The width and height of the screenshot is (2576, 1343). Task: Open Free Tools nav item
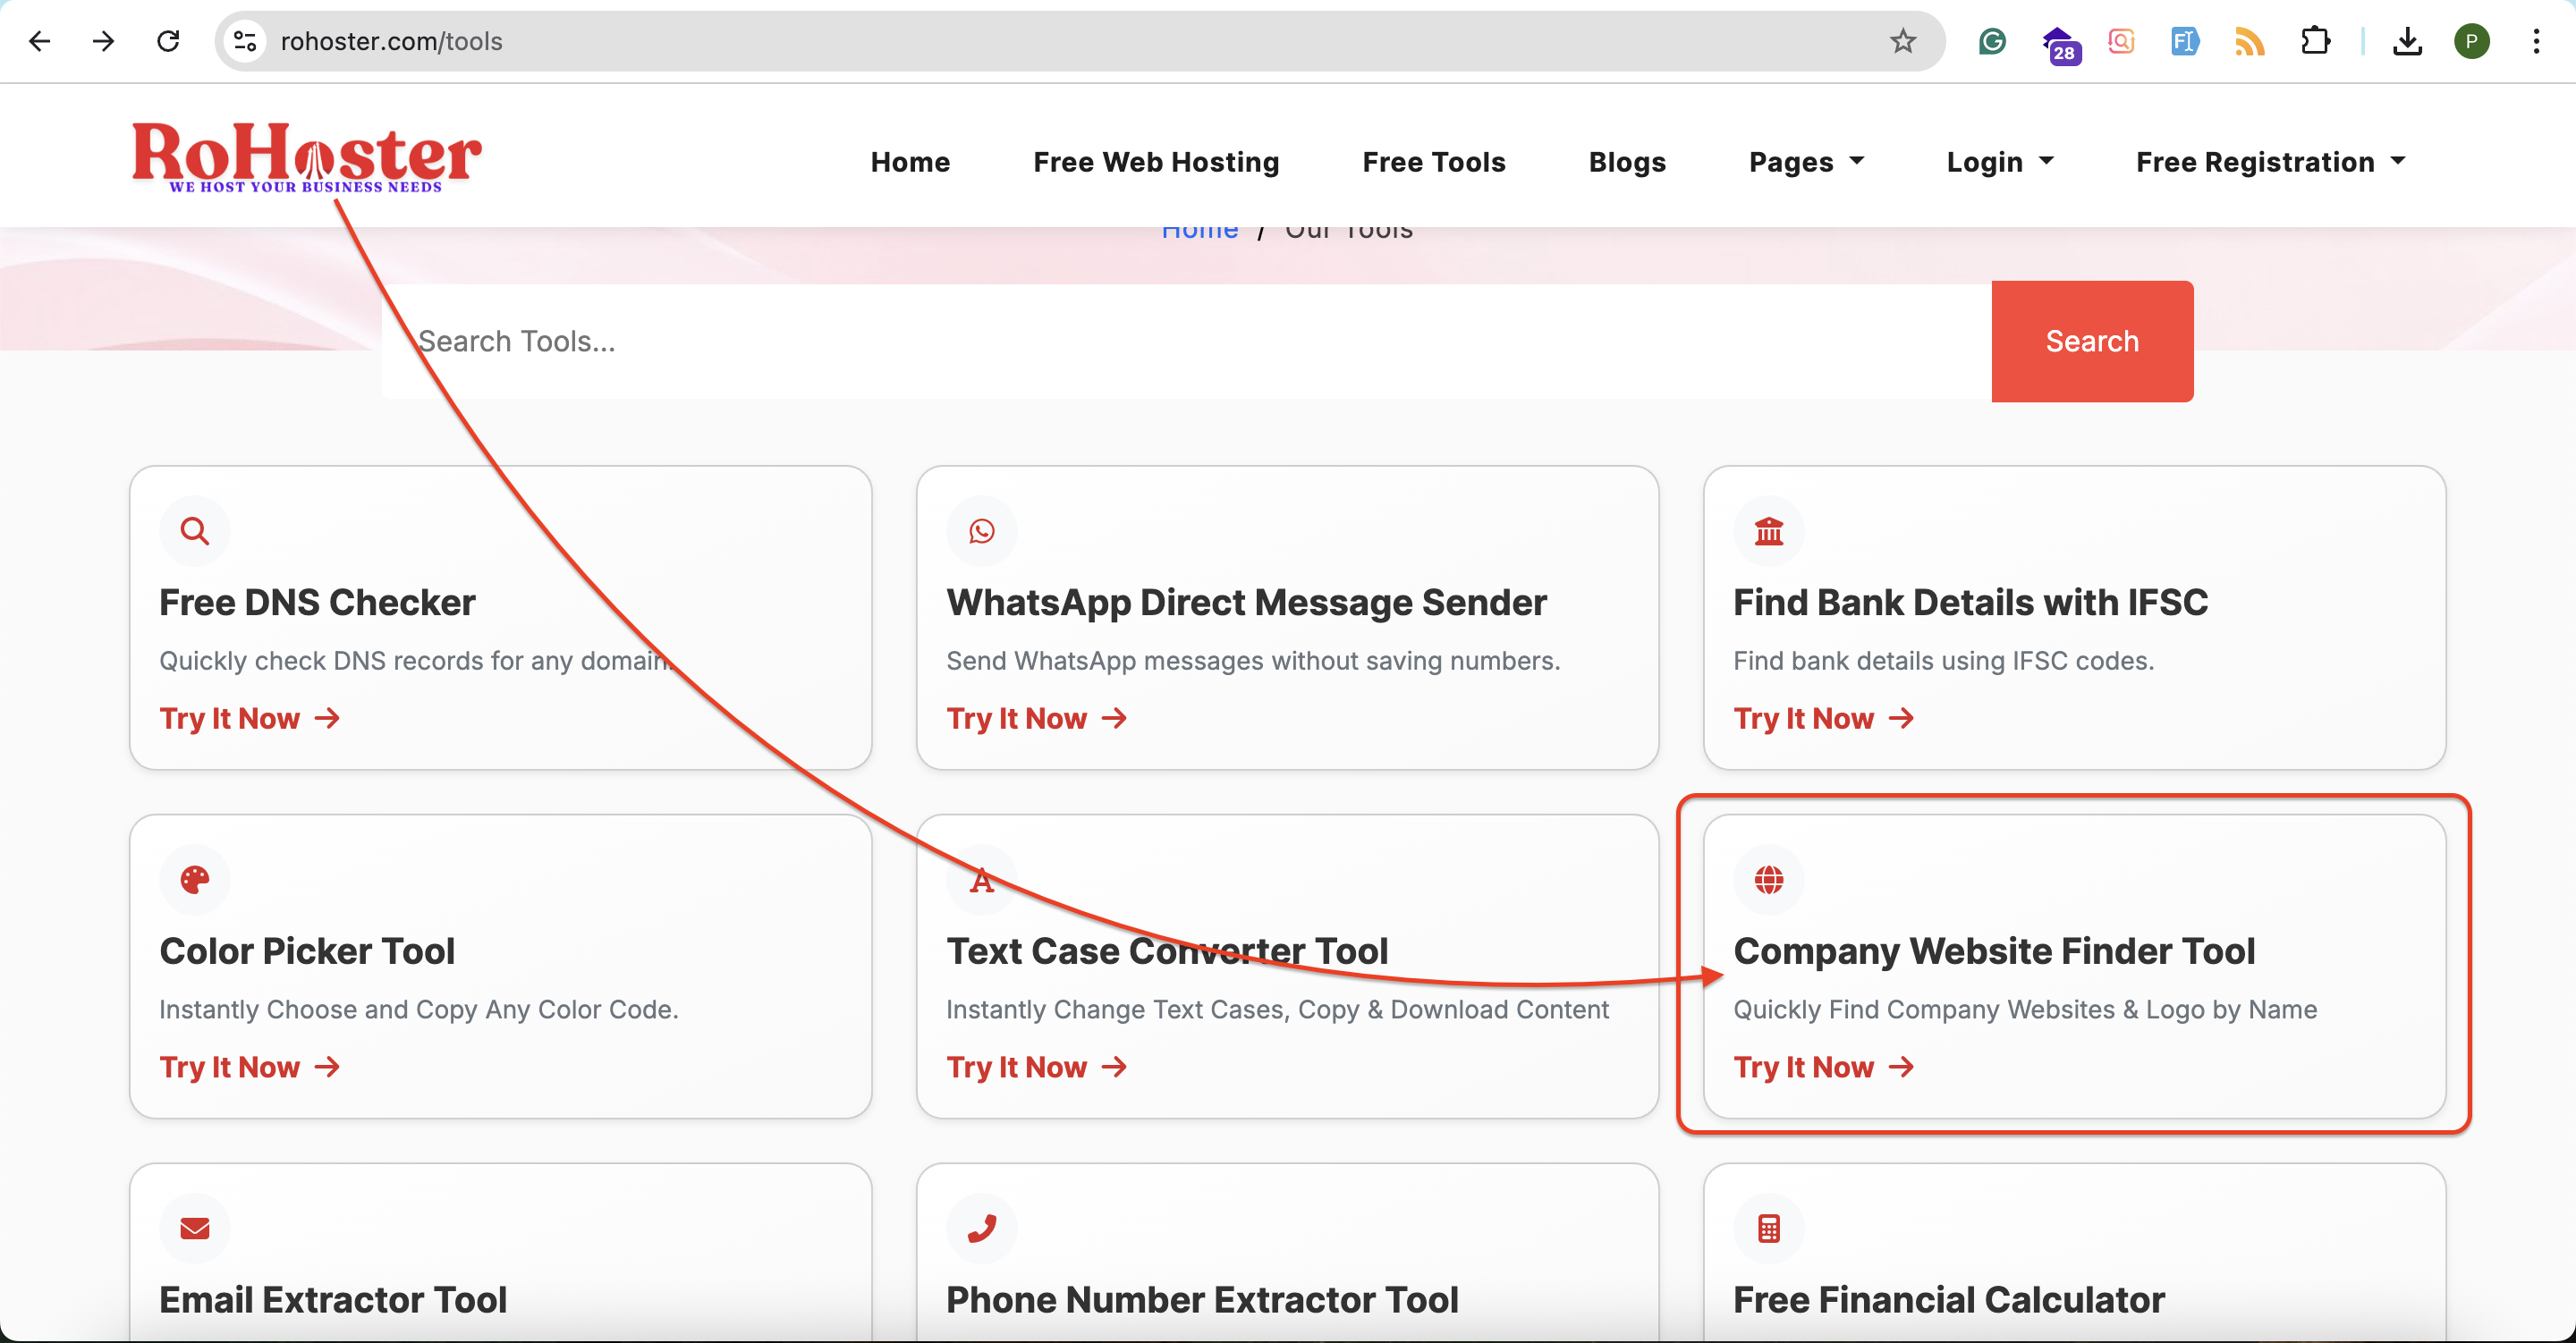click(x=1434, y=162)
